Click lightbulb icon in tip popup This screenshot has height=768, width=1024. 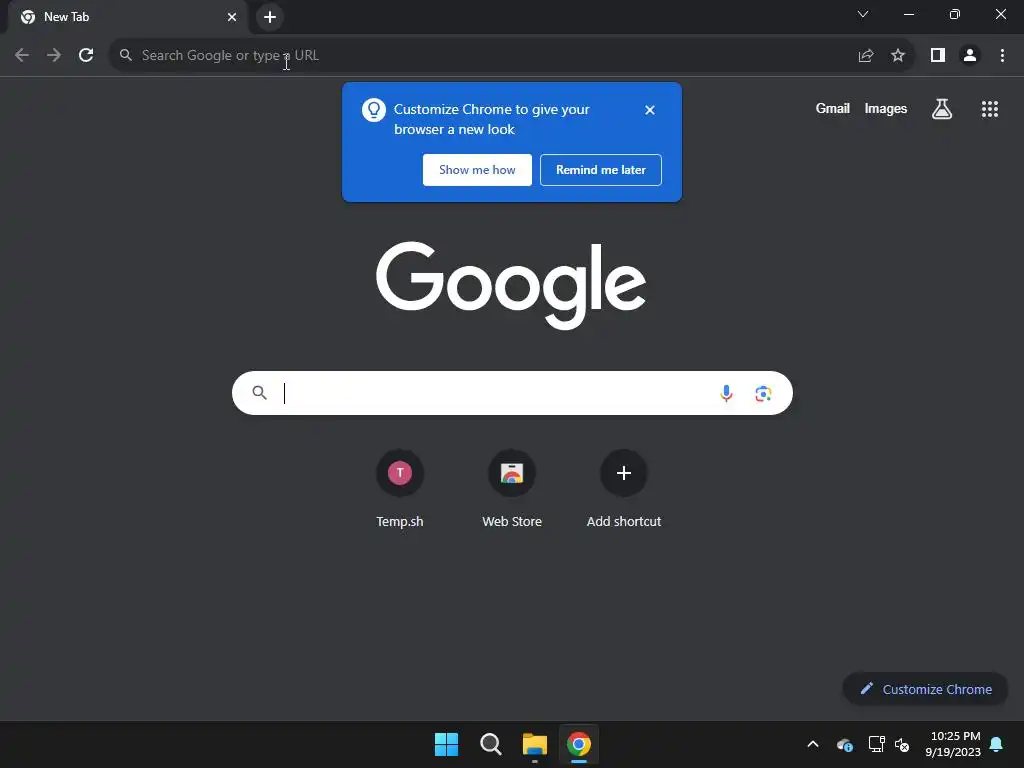click(374, 110)
